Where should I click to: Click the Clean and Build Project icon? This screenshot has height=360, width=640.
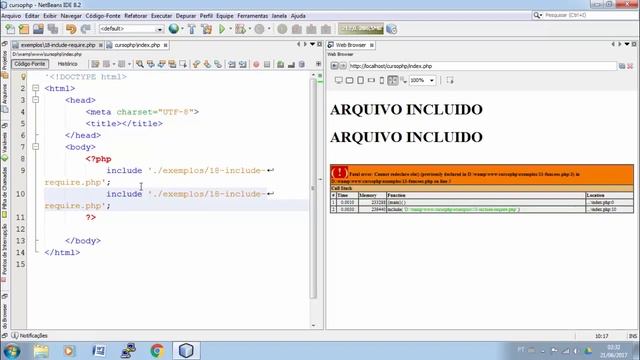(207, 29)
